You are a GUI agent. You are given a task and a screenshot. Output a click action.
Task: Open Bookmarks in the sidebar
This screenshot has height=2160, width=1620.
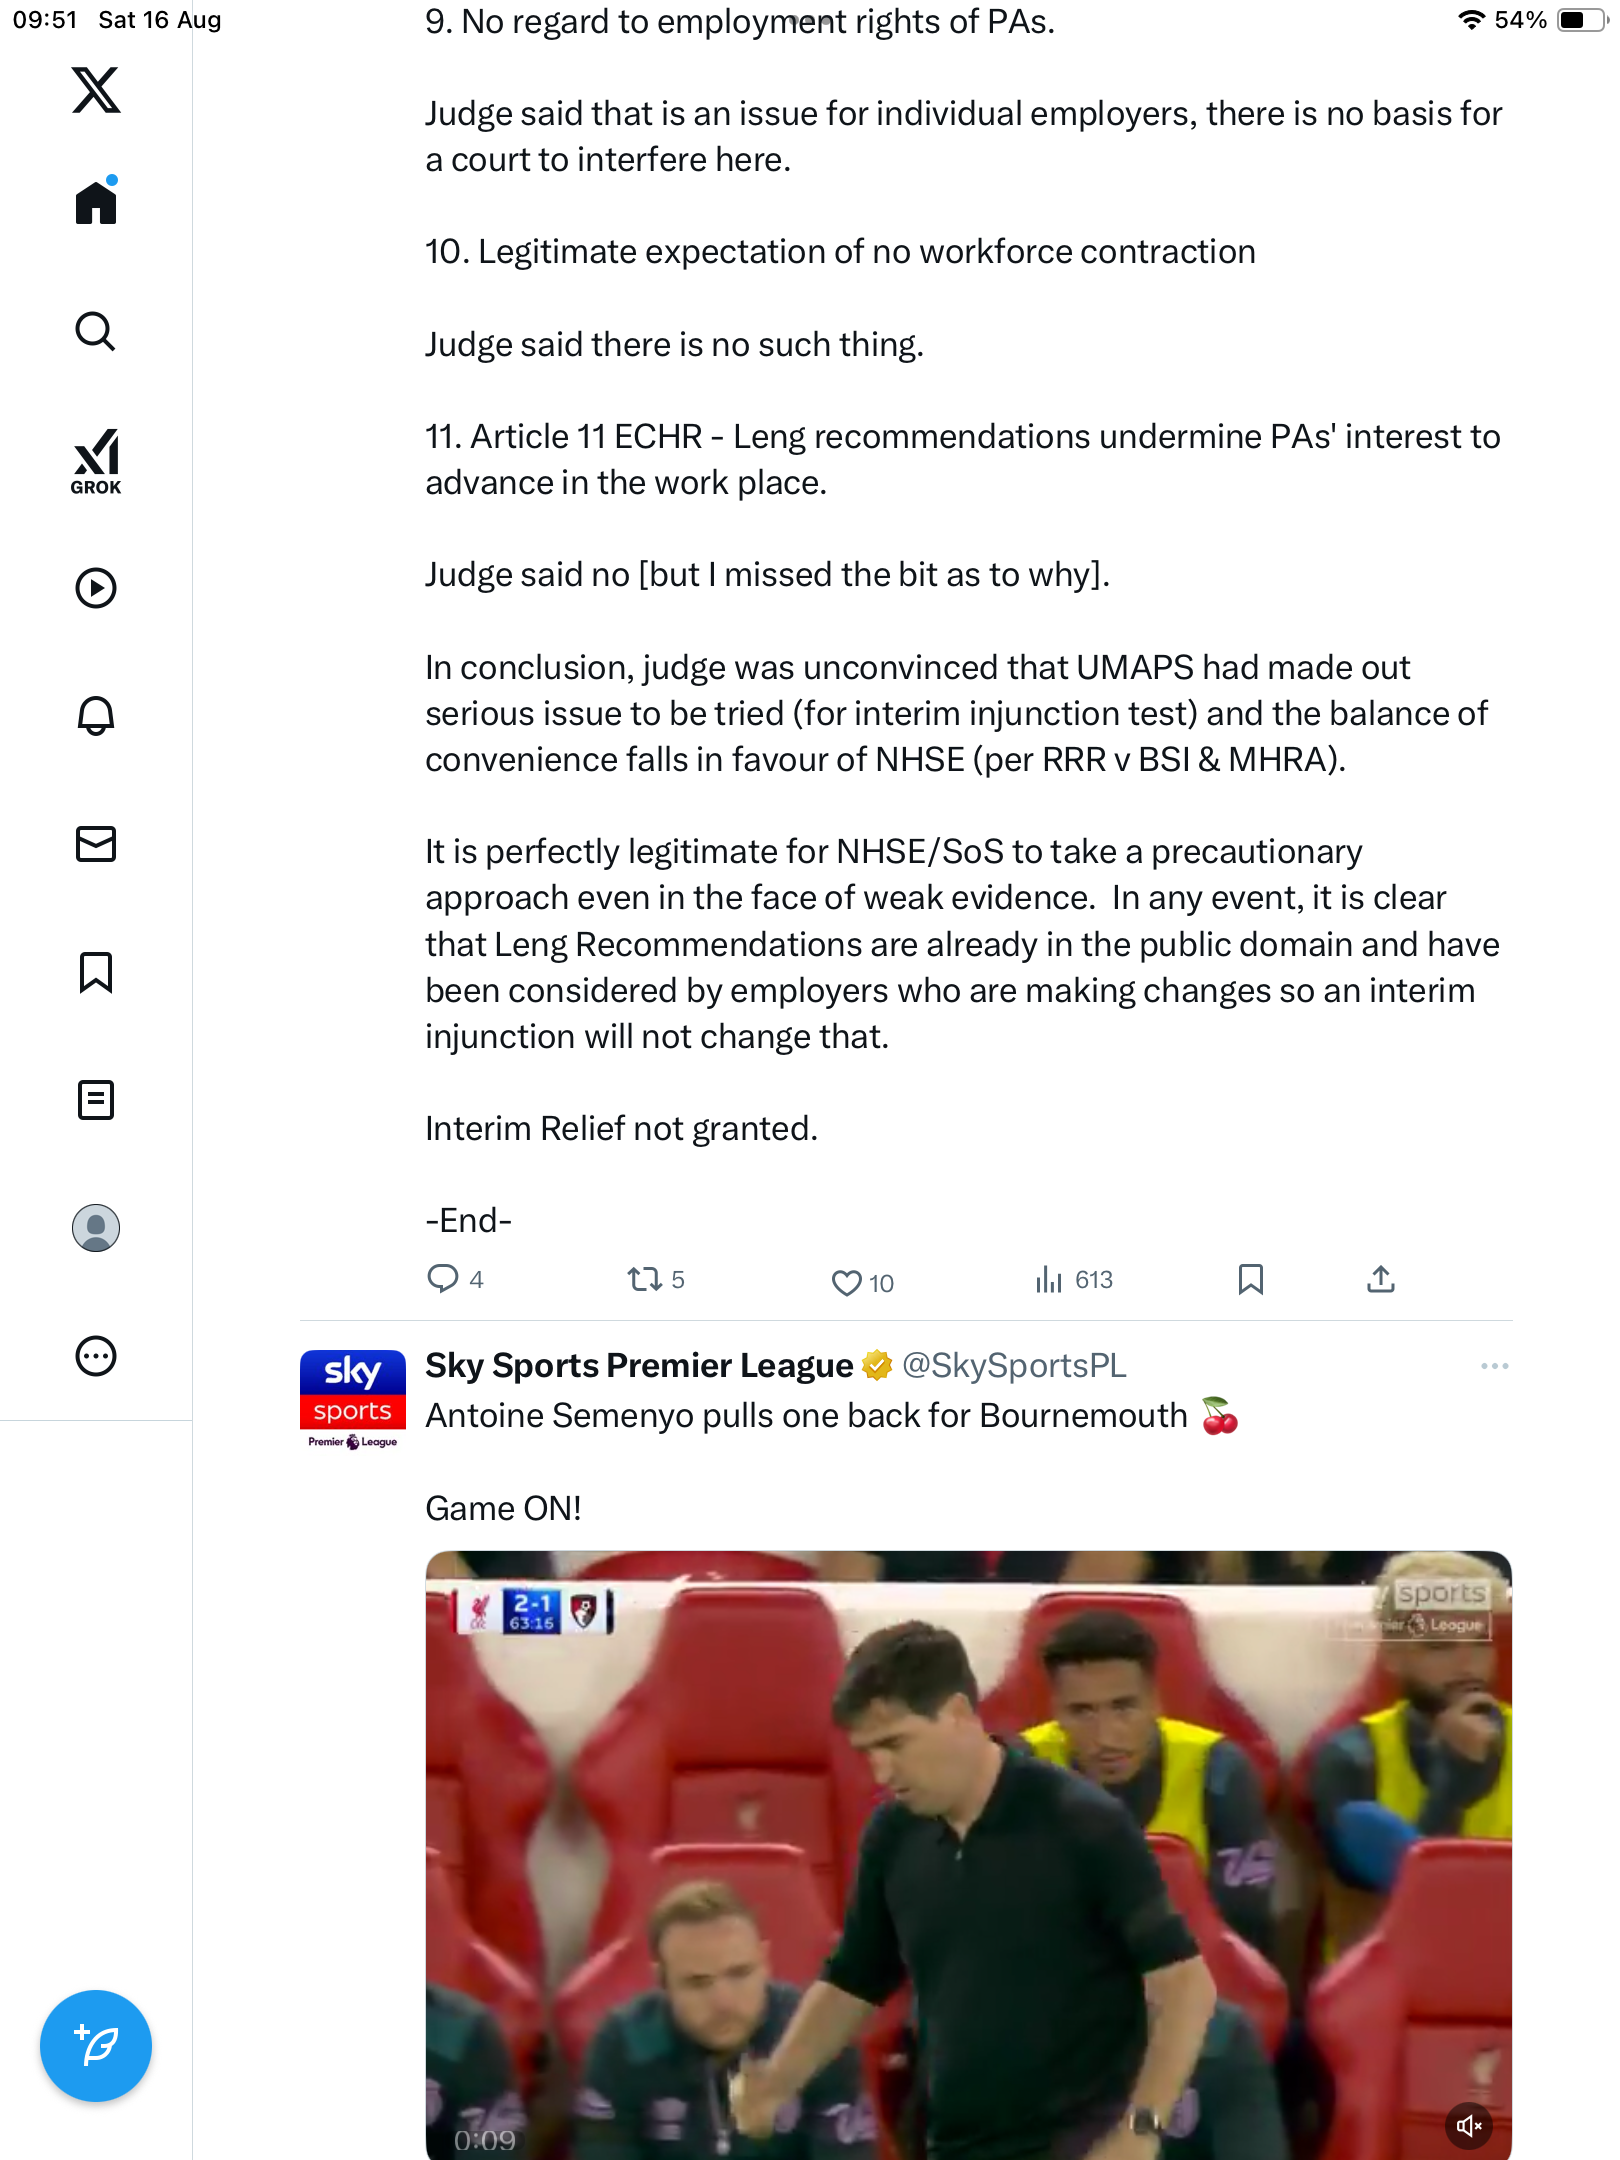click(x=96, y=972)
